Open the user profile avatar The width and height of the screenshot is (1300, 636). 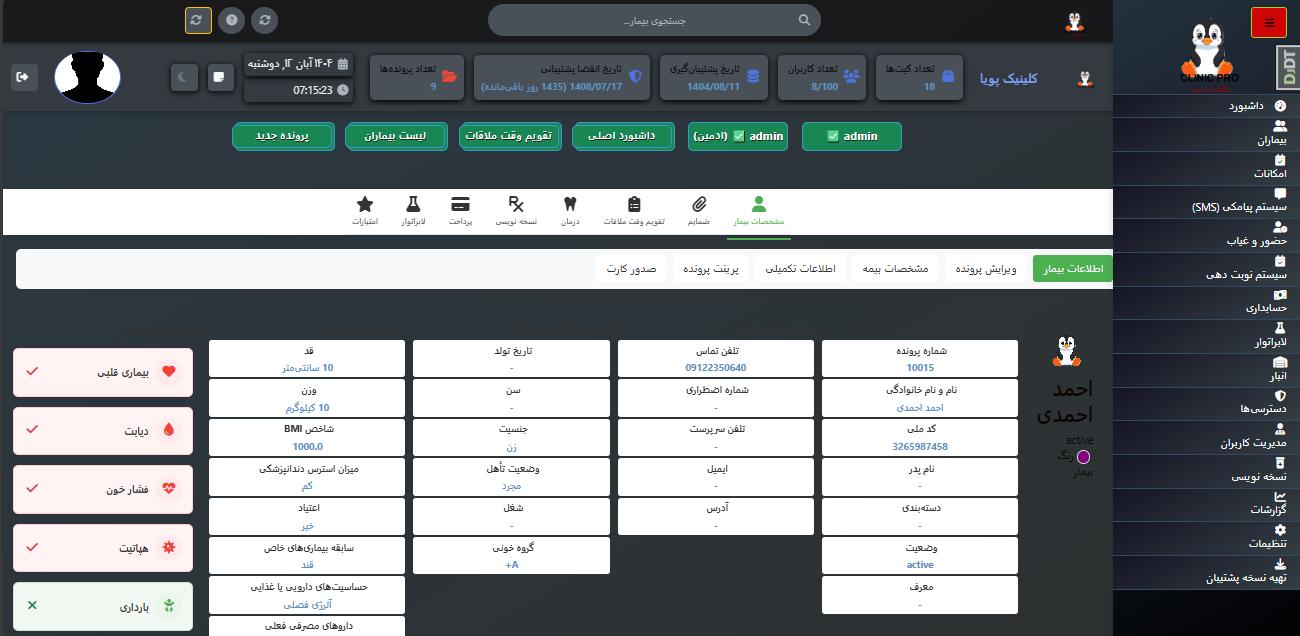point(87,78)
